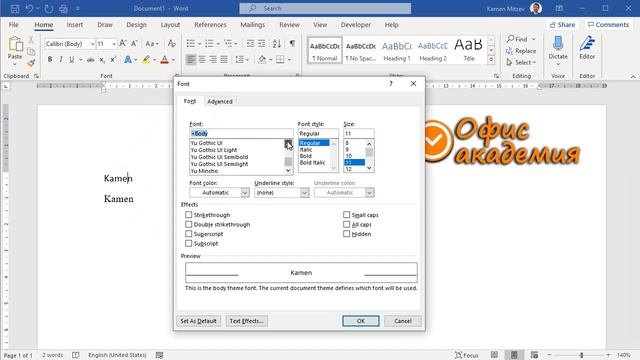Click Text Effects... button in dialog
Screen dimensions: 640x360
point(246,321)
